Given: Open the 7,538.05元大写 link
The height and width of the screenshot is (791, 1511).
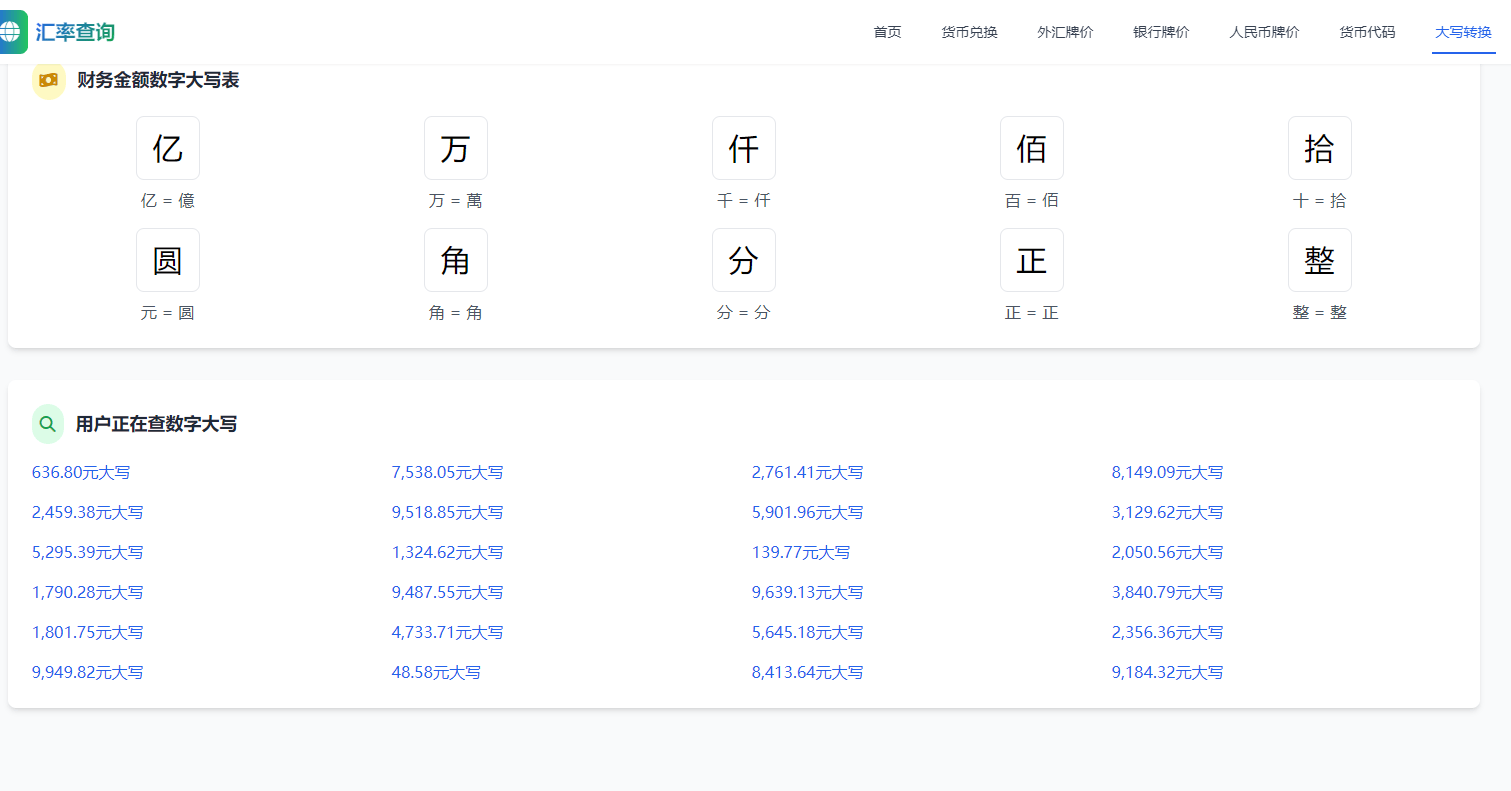Looking at the screenshot, I should (448, 472).
